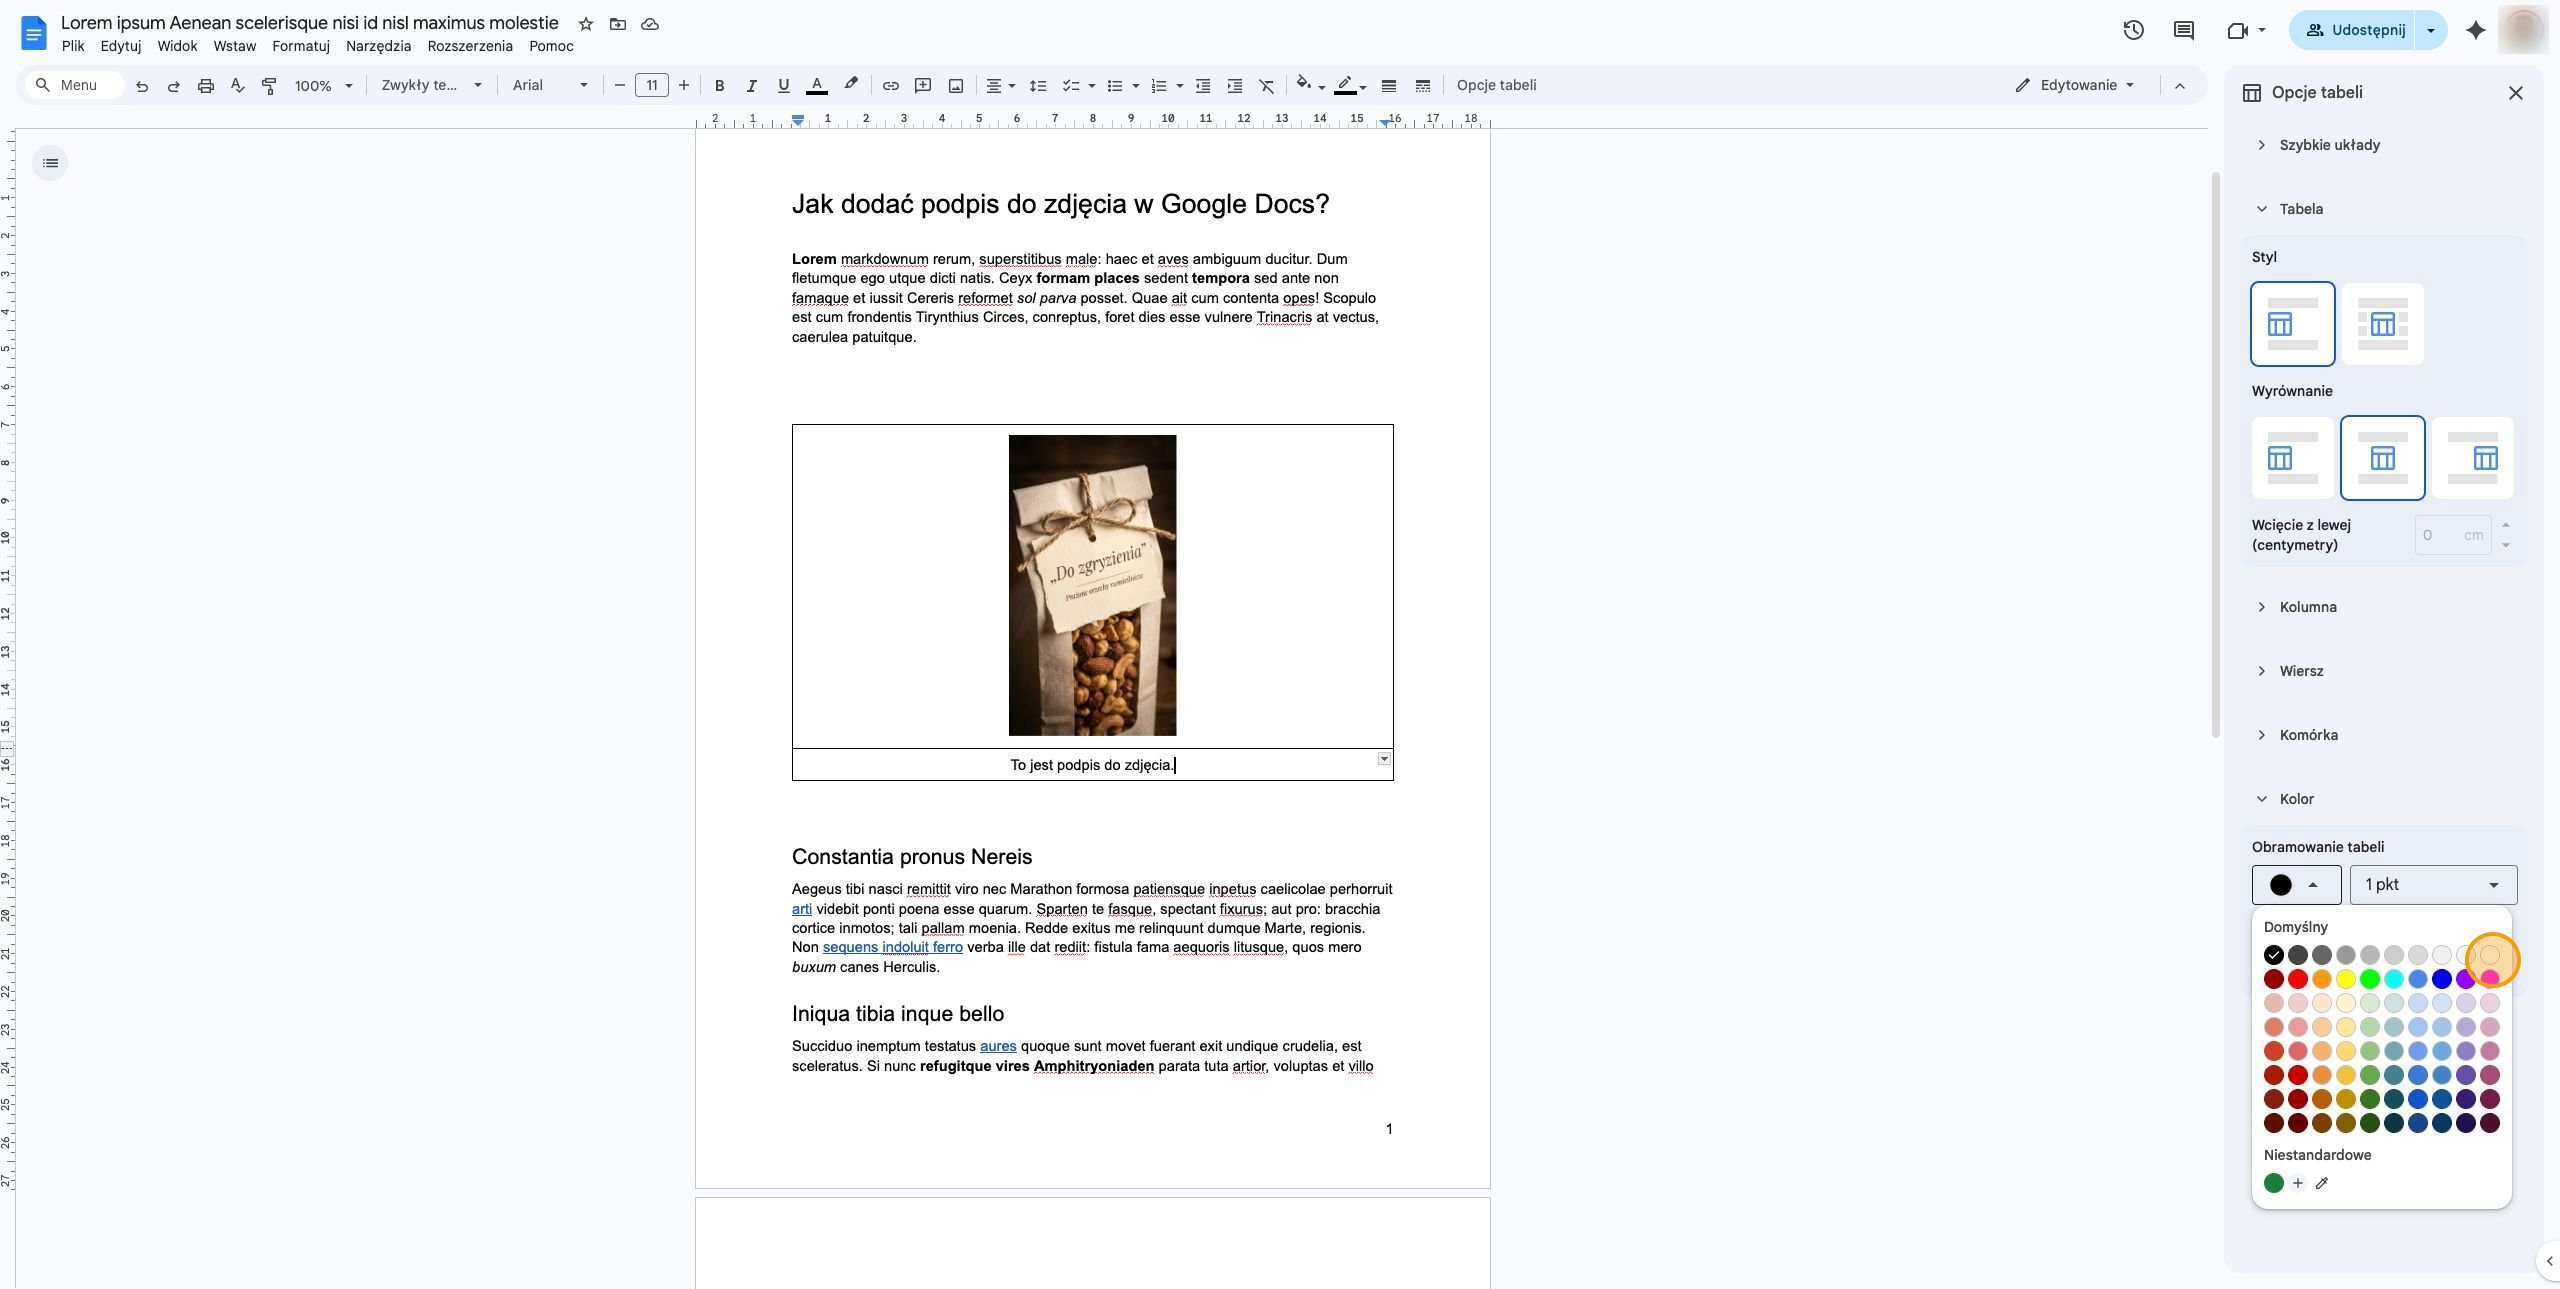This screenshot has height=1289, width=2560.
Task: Click the Opcje tabeli toolbar button
Action: click(1496, 86)
